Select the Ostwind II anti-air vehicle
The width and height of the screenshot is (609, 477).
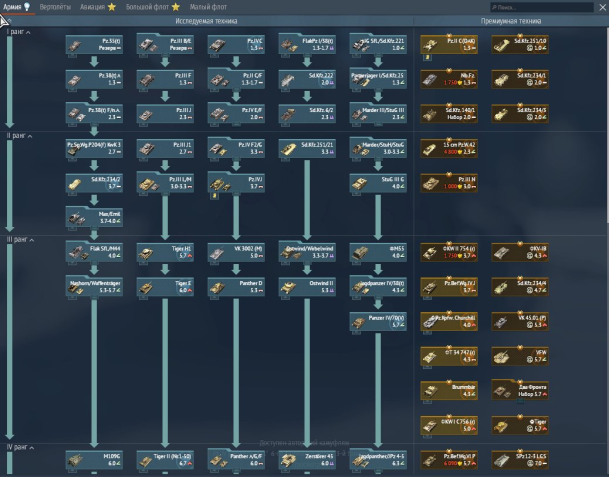[307, 287]
